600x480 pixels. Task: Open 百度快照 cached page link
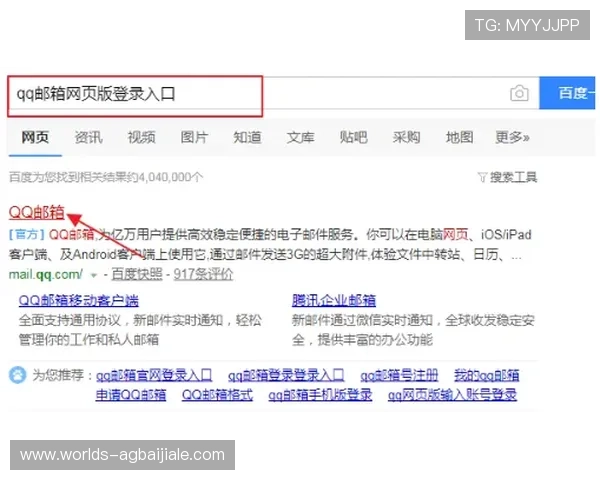tap(137, 274)
